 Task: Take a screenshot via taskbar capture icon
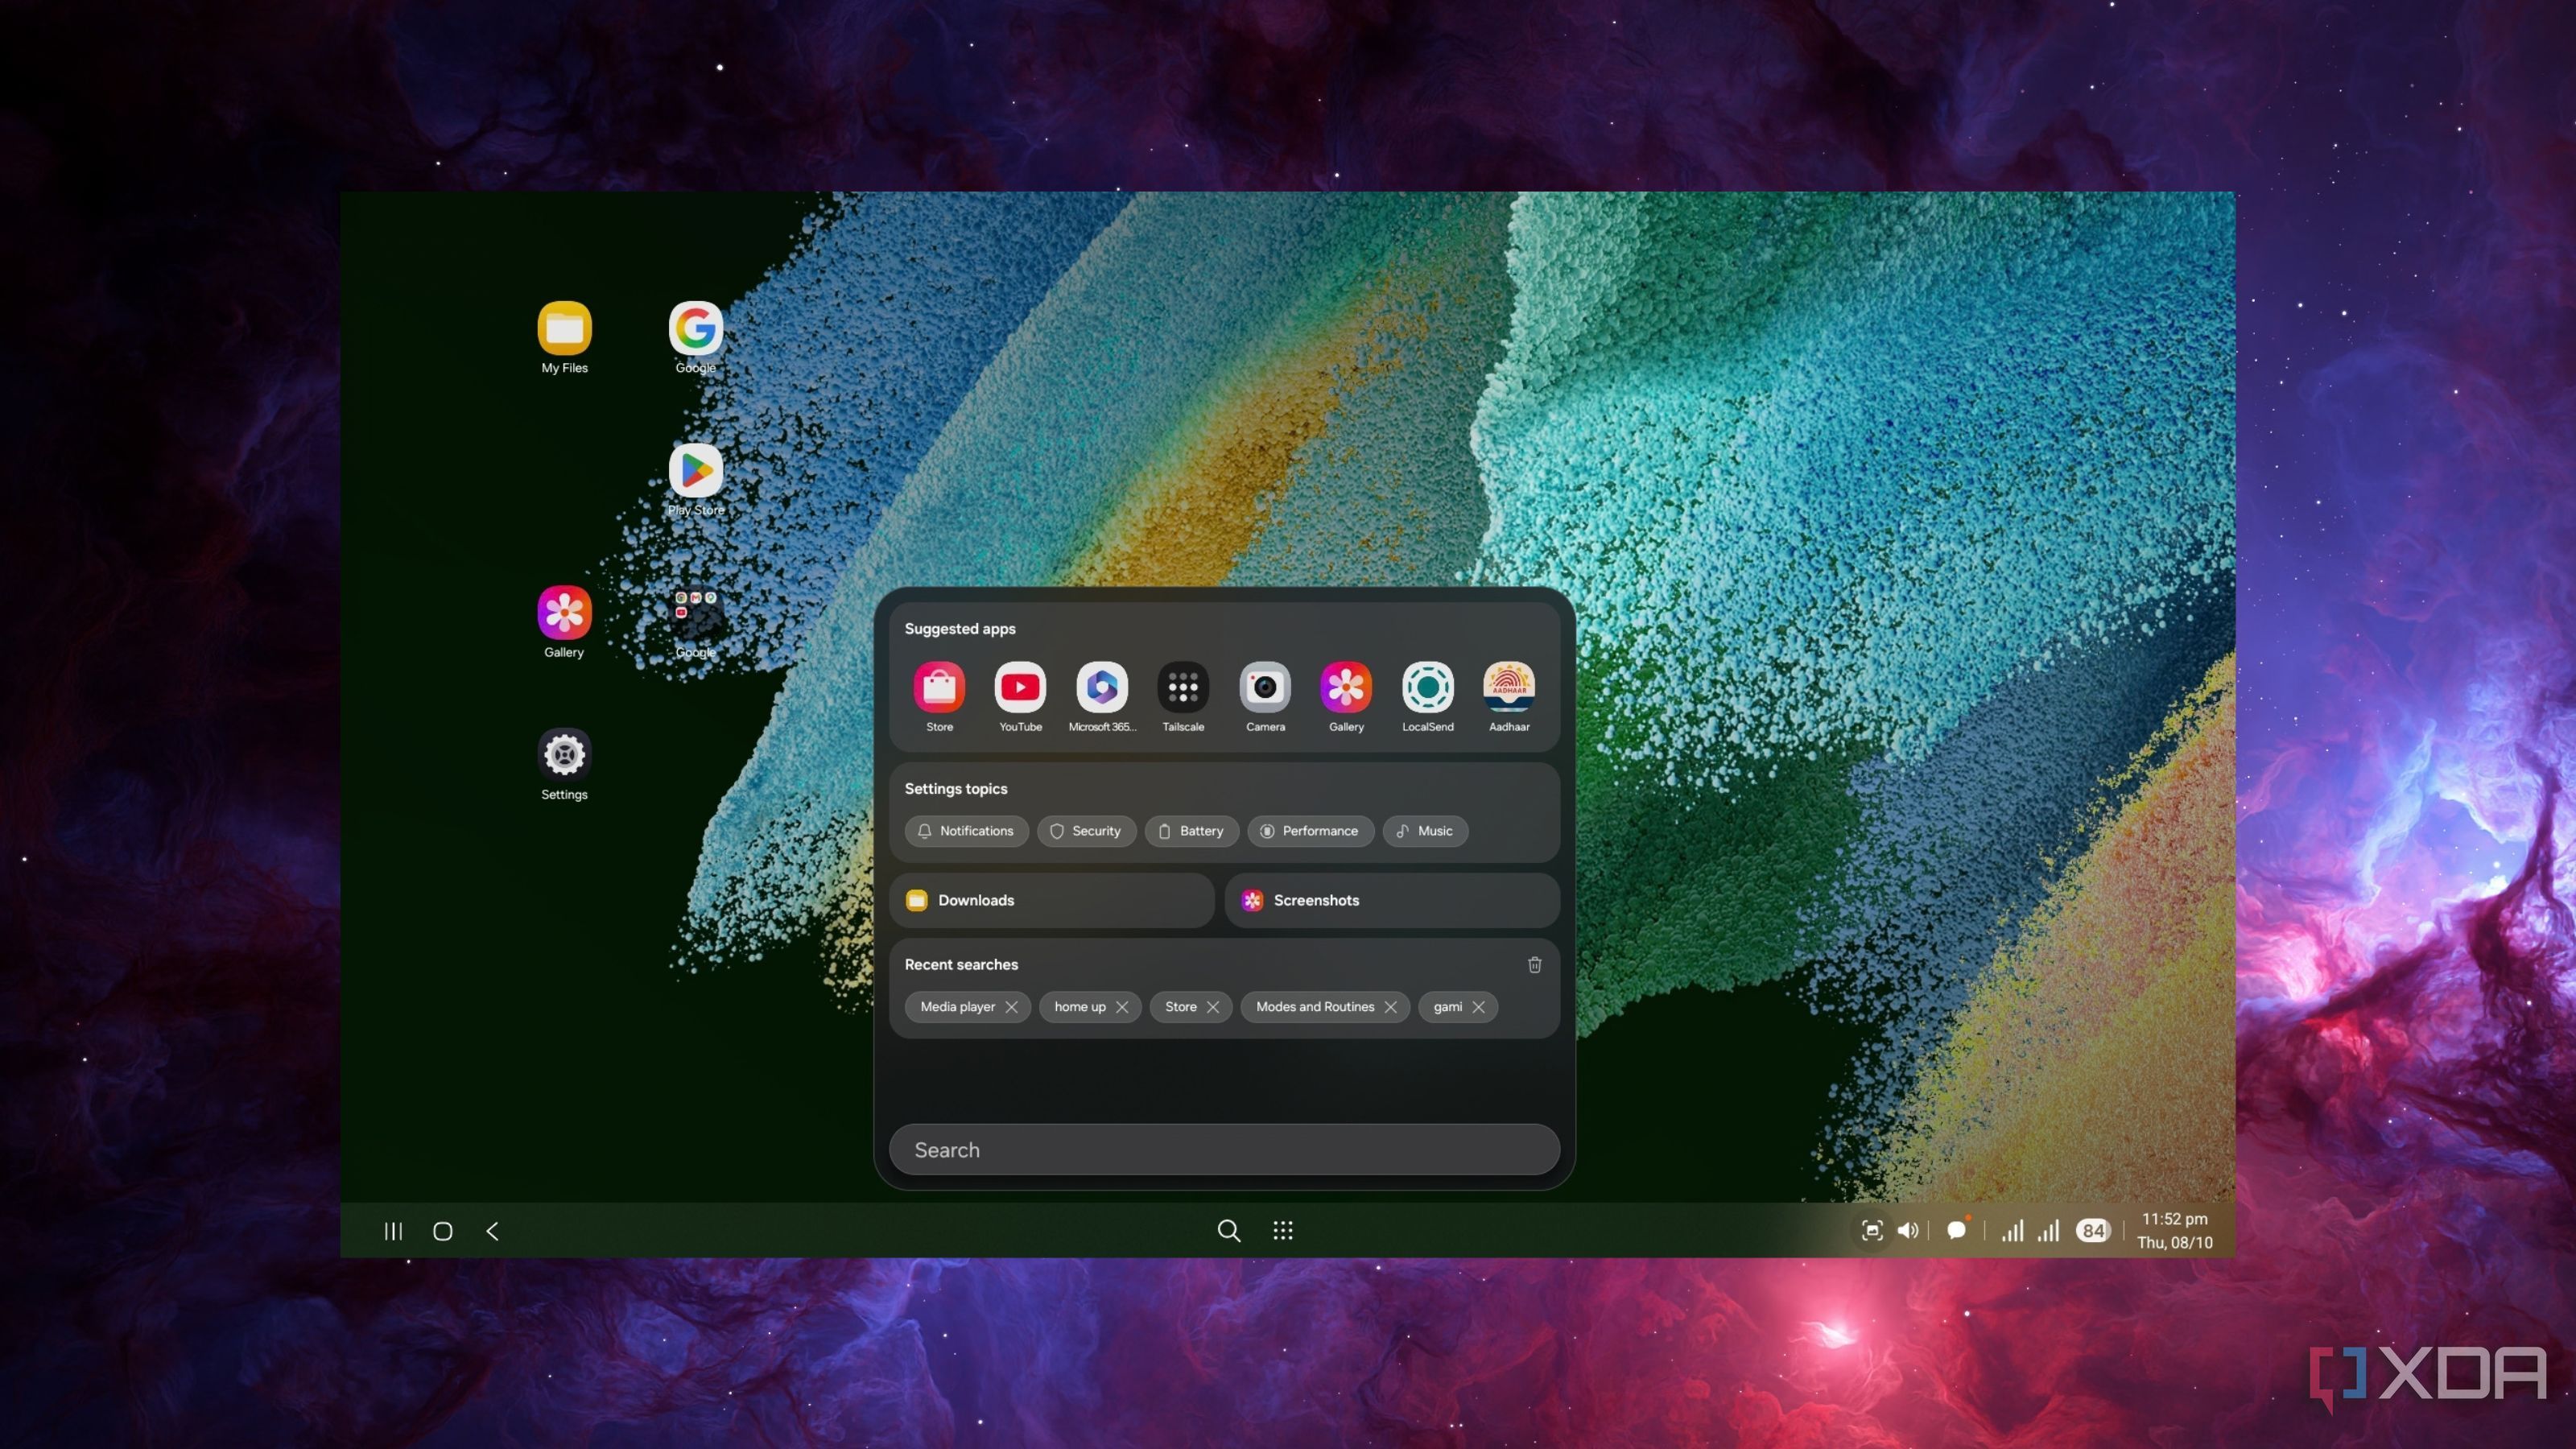click(x=1872, y=1230)
